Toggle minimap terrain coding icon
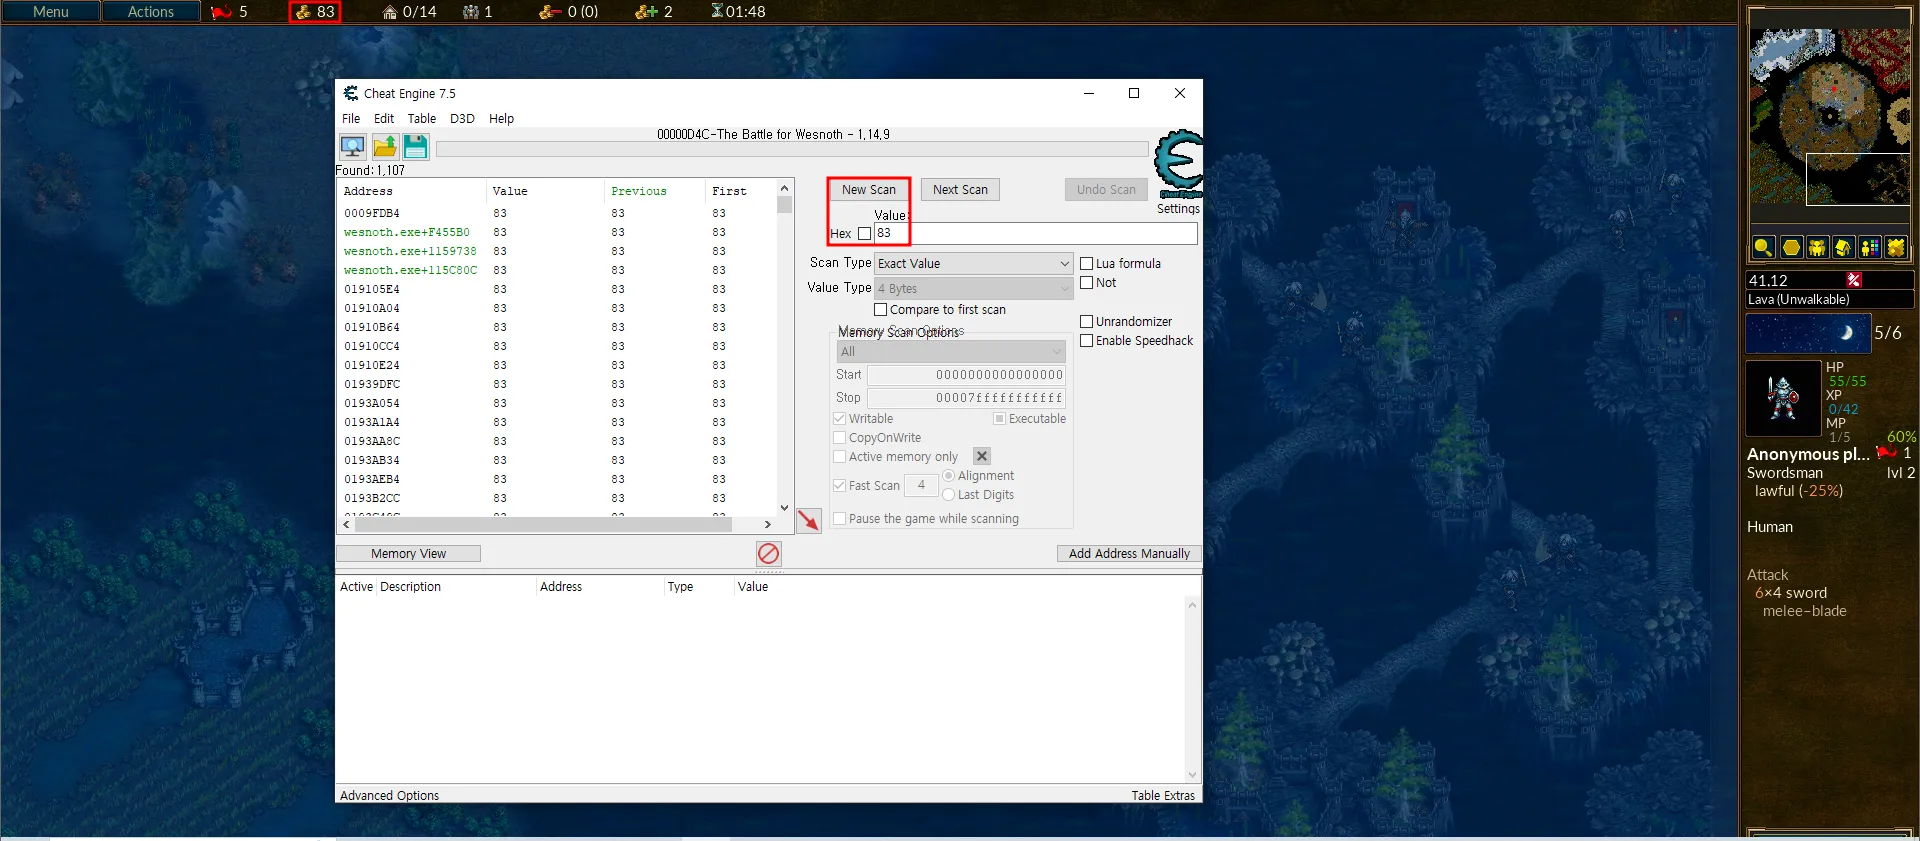 pos(1895,247)
